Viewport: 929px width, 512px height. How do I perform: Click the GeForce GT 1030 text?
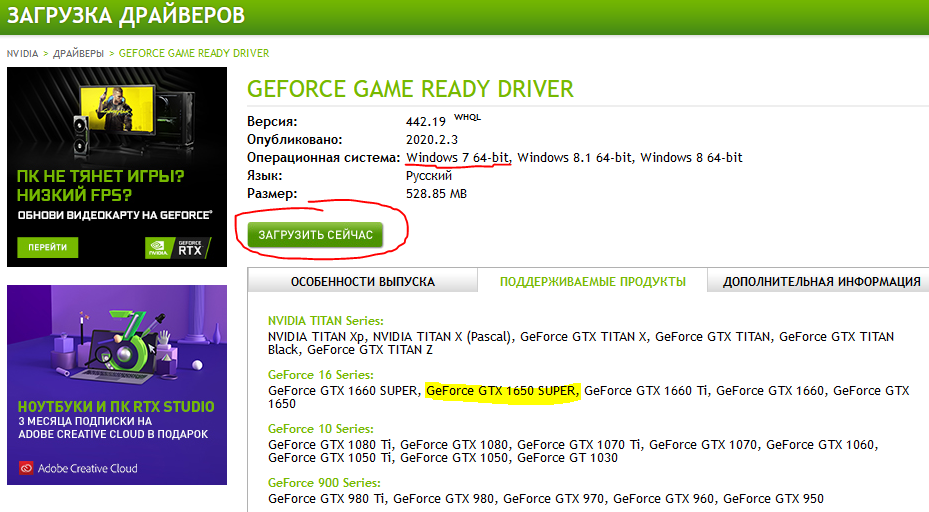click(567, 457)
